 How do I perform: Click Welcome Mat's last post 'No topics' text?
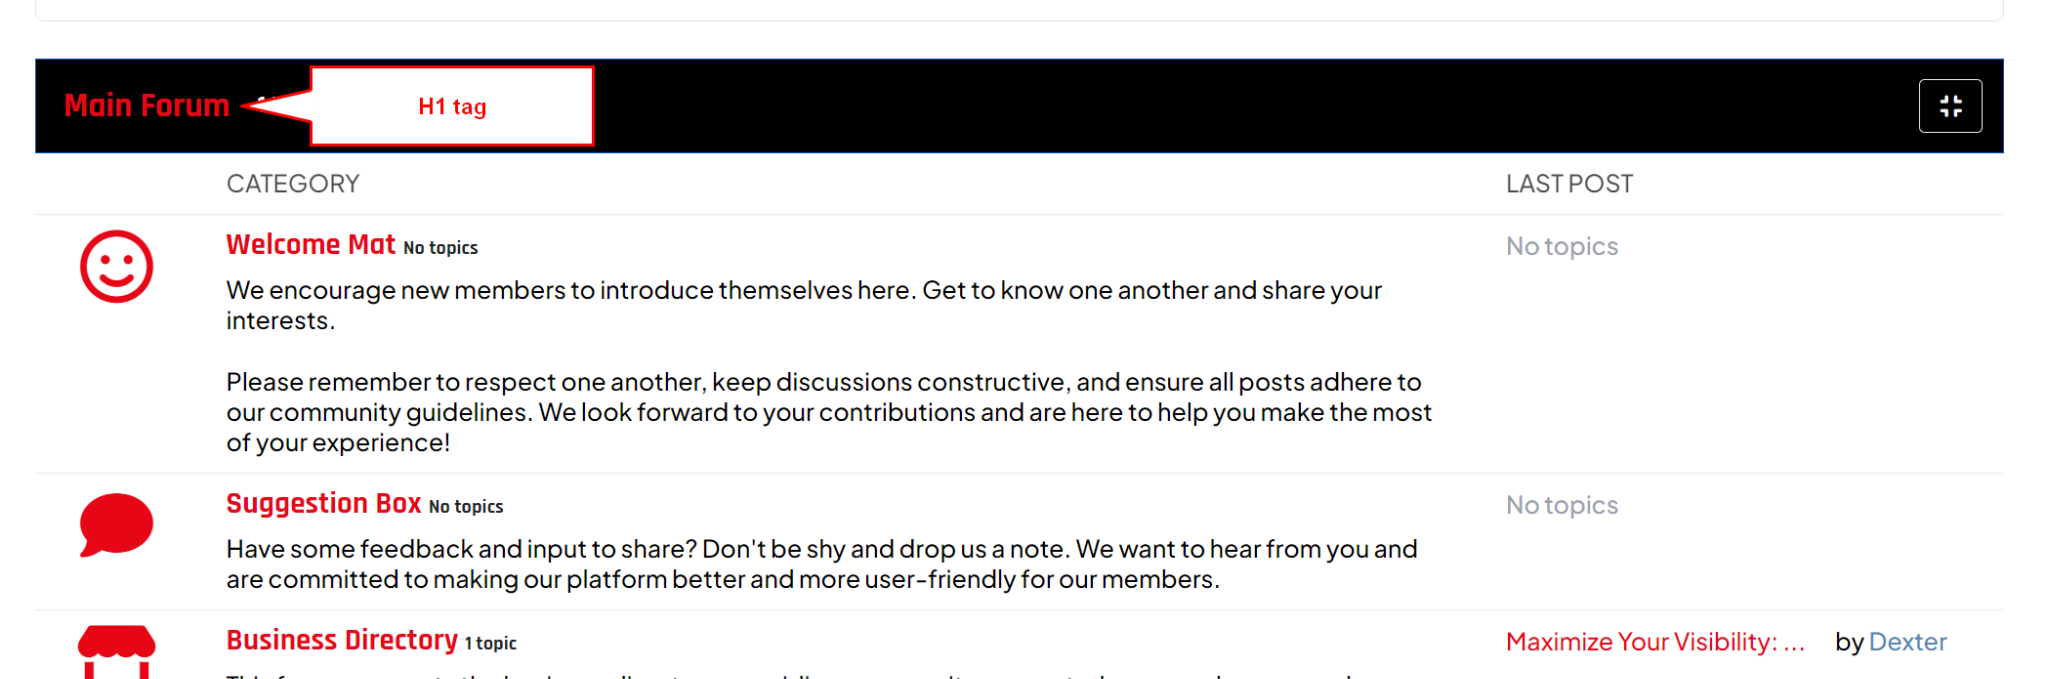(1562, 247)
